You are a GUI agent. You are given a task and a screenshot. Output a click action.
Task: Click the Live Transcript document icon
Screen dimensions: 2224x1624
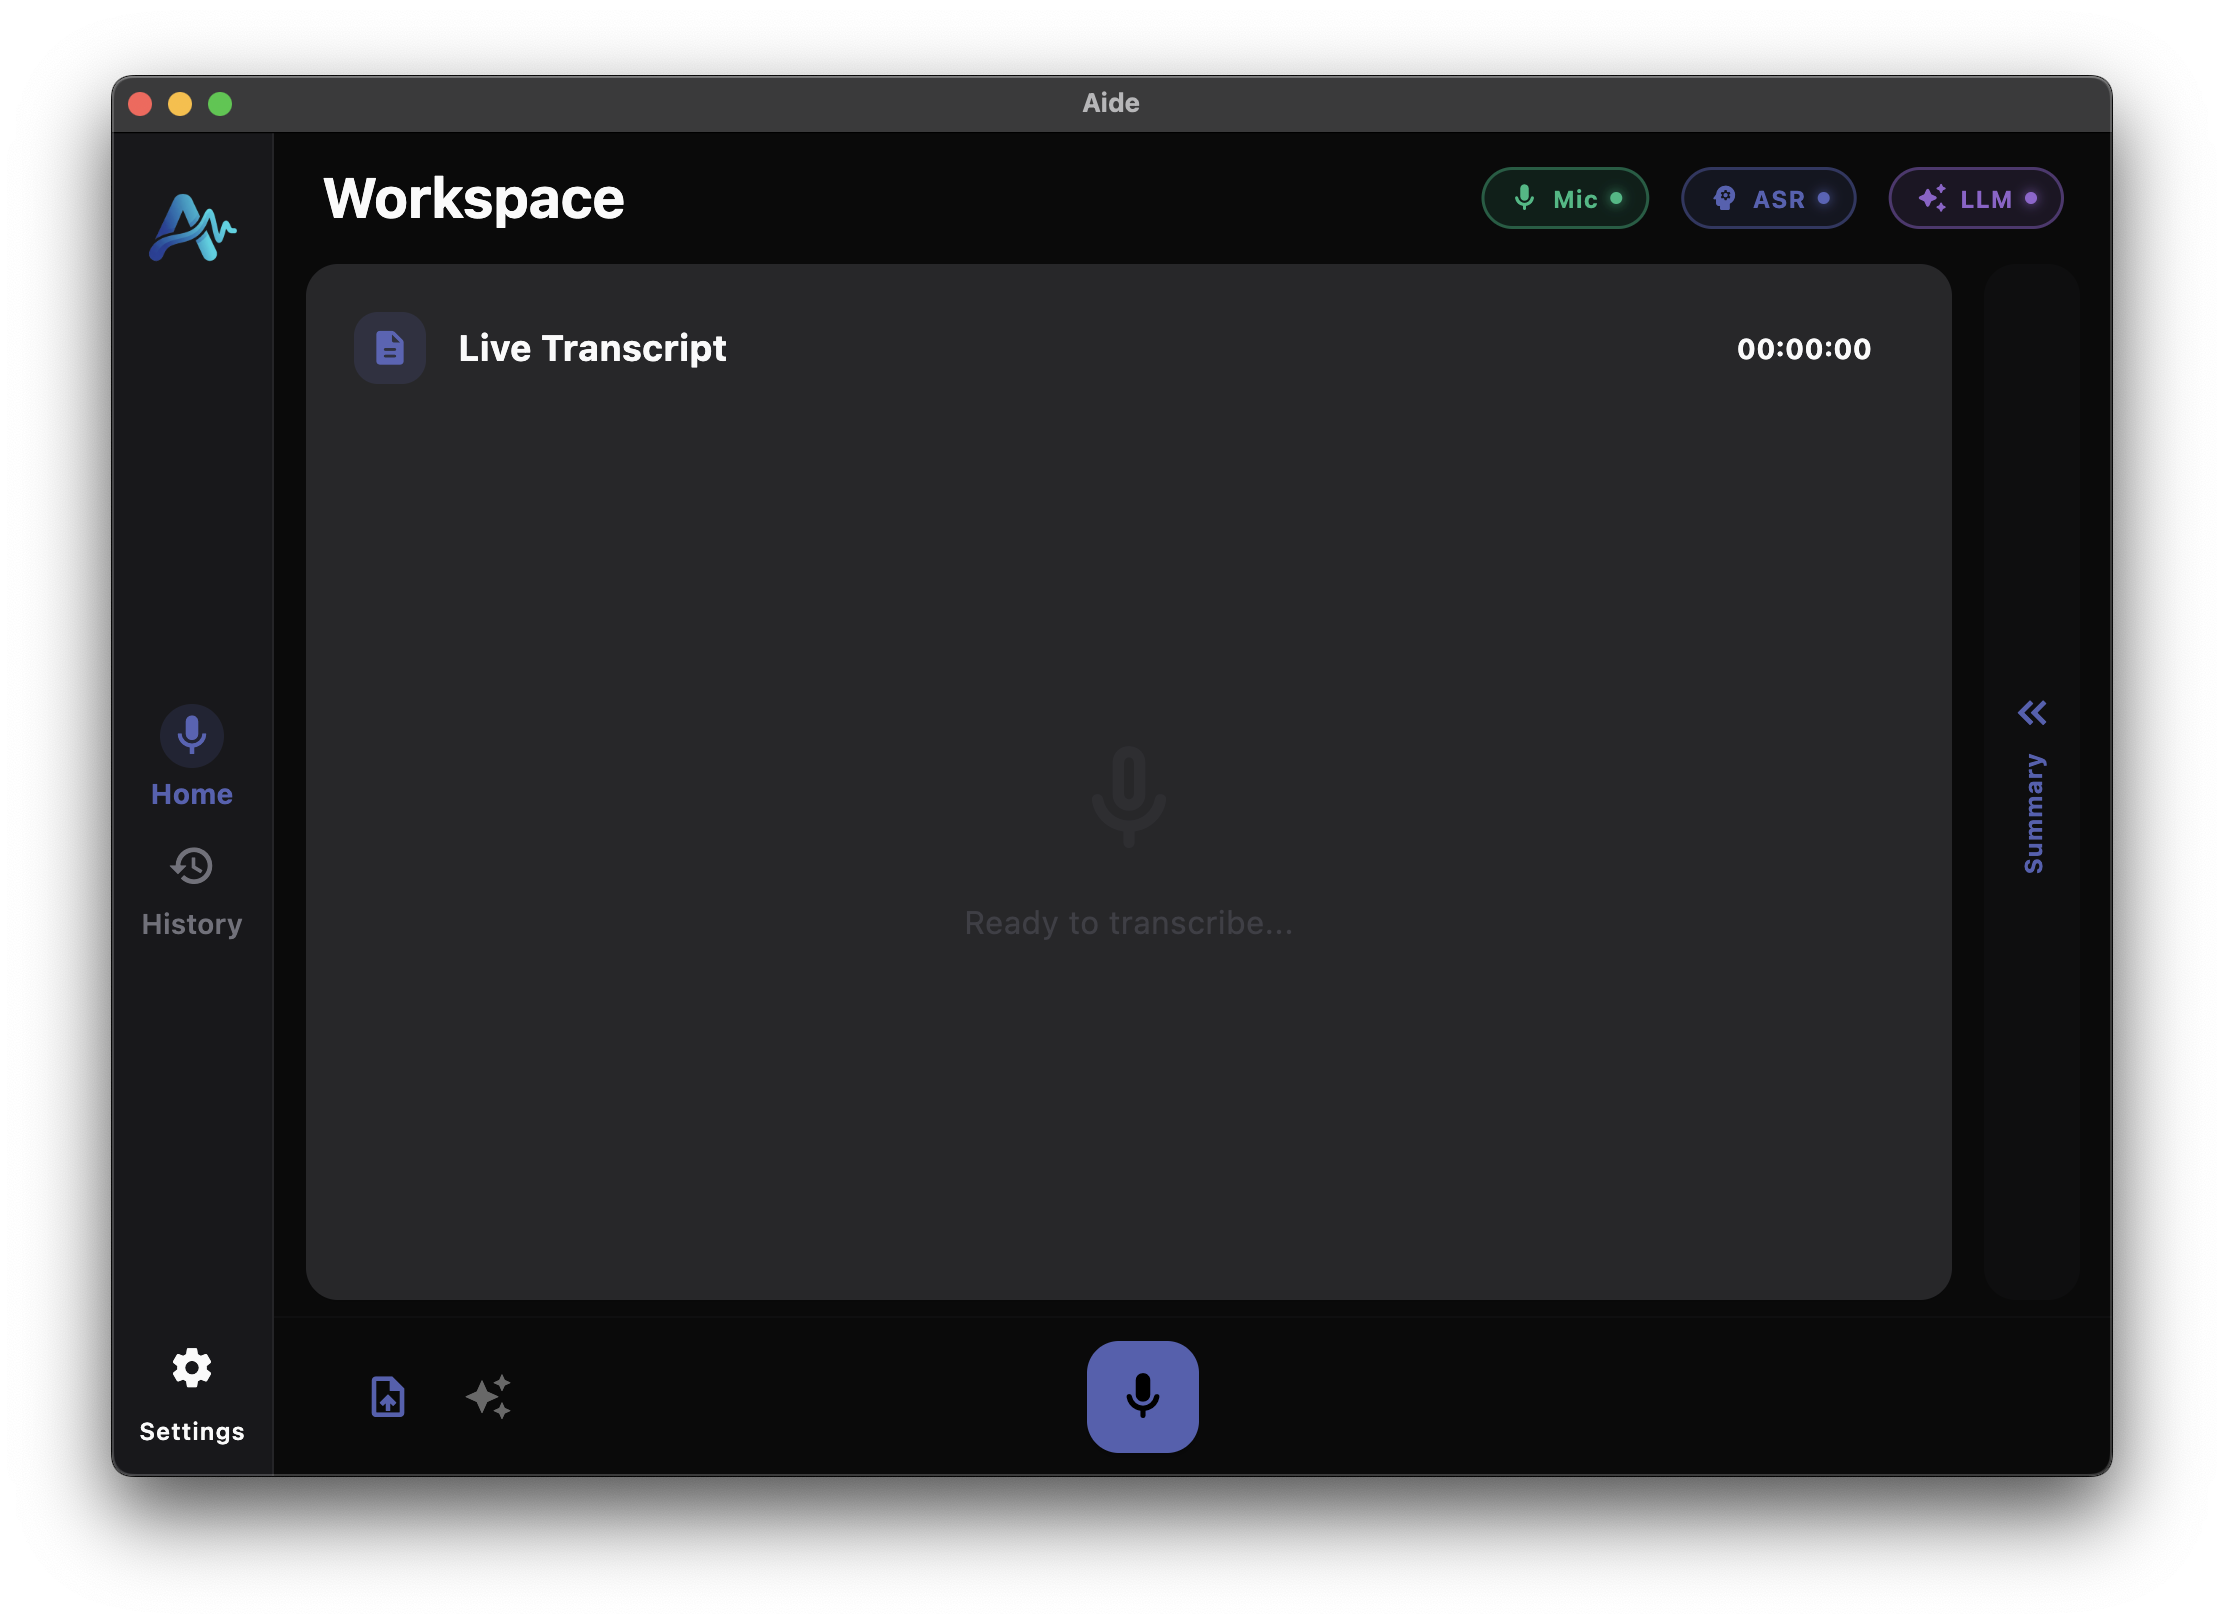pos(390,348)
